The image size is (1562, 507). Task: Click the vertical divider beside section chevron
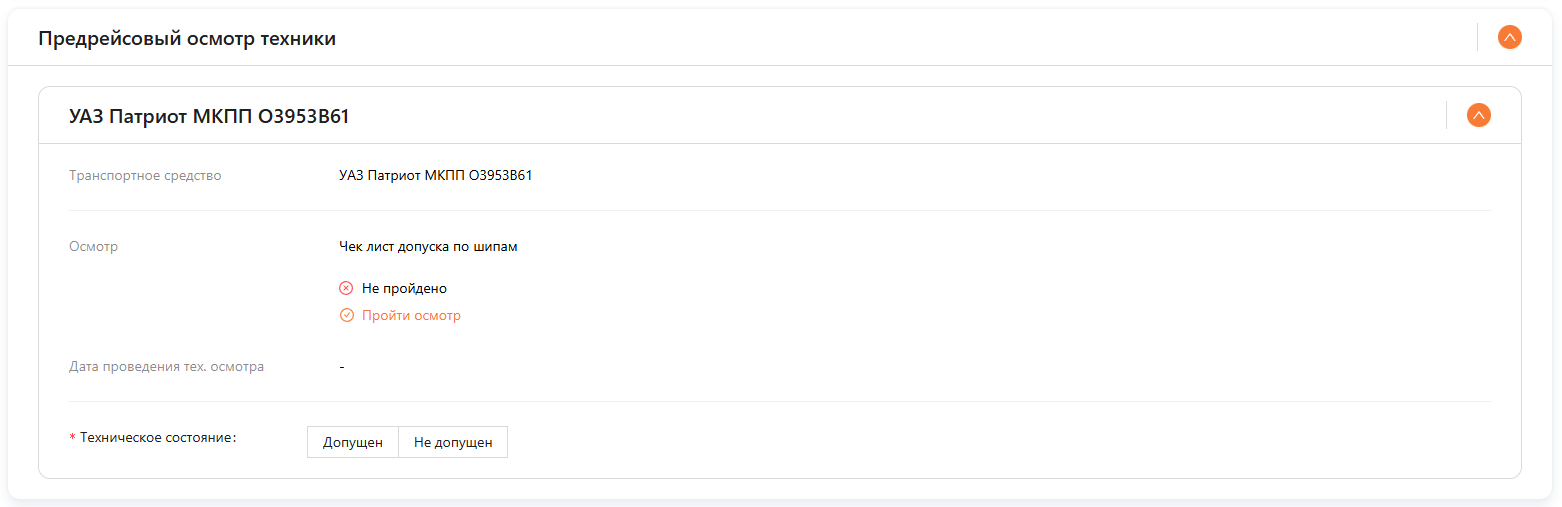1477,38
